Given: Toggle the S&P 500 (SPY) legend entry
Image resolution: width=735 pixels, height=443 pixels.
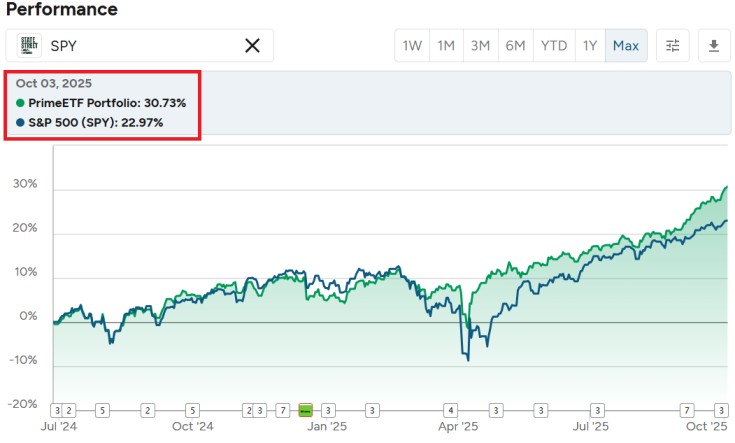Looking at the screenshot, I should pyautogui.click(x=90, y=122).
